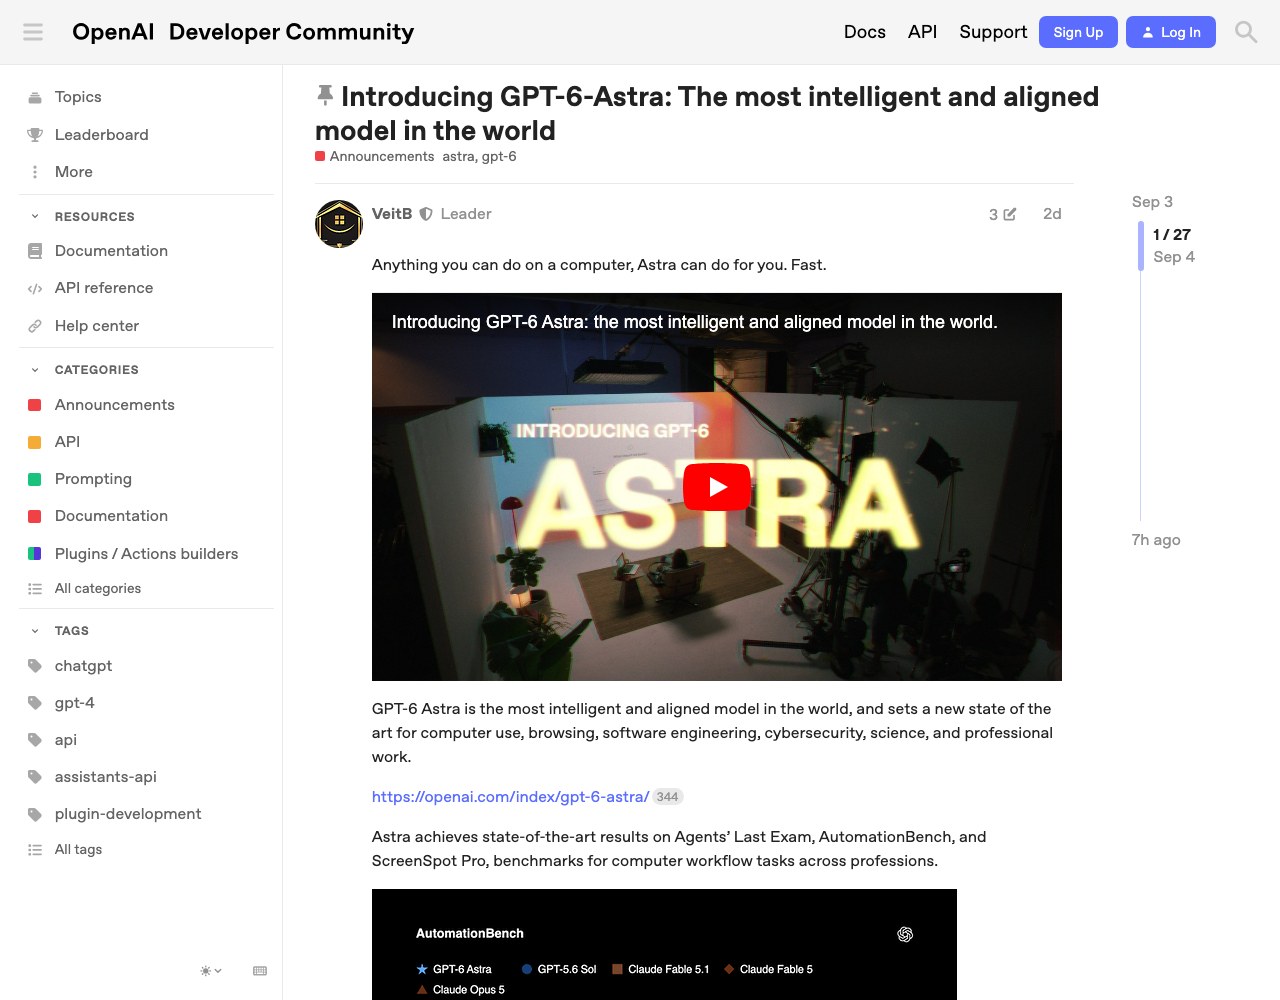The width and height of the screenshot is (1280, 1000).
Task: Open the astra tag under title
Action: [458, 157]
